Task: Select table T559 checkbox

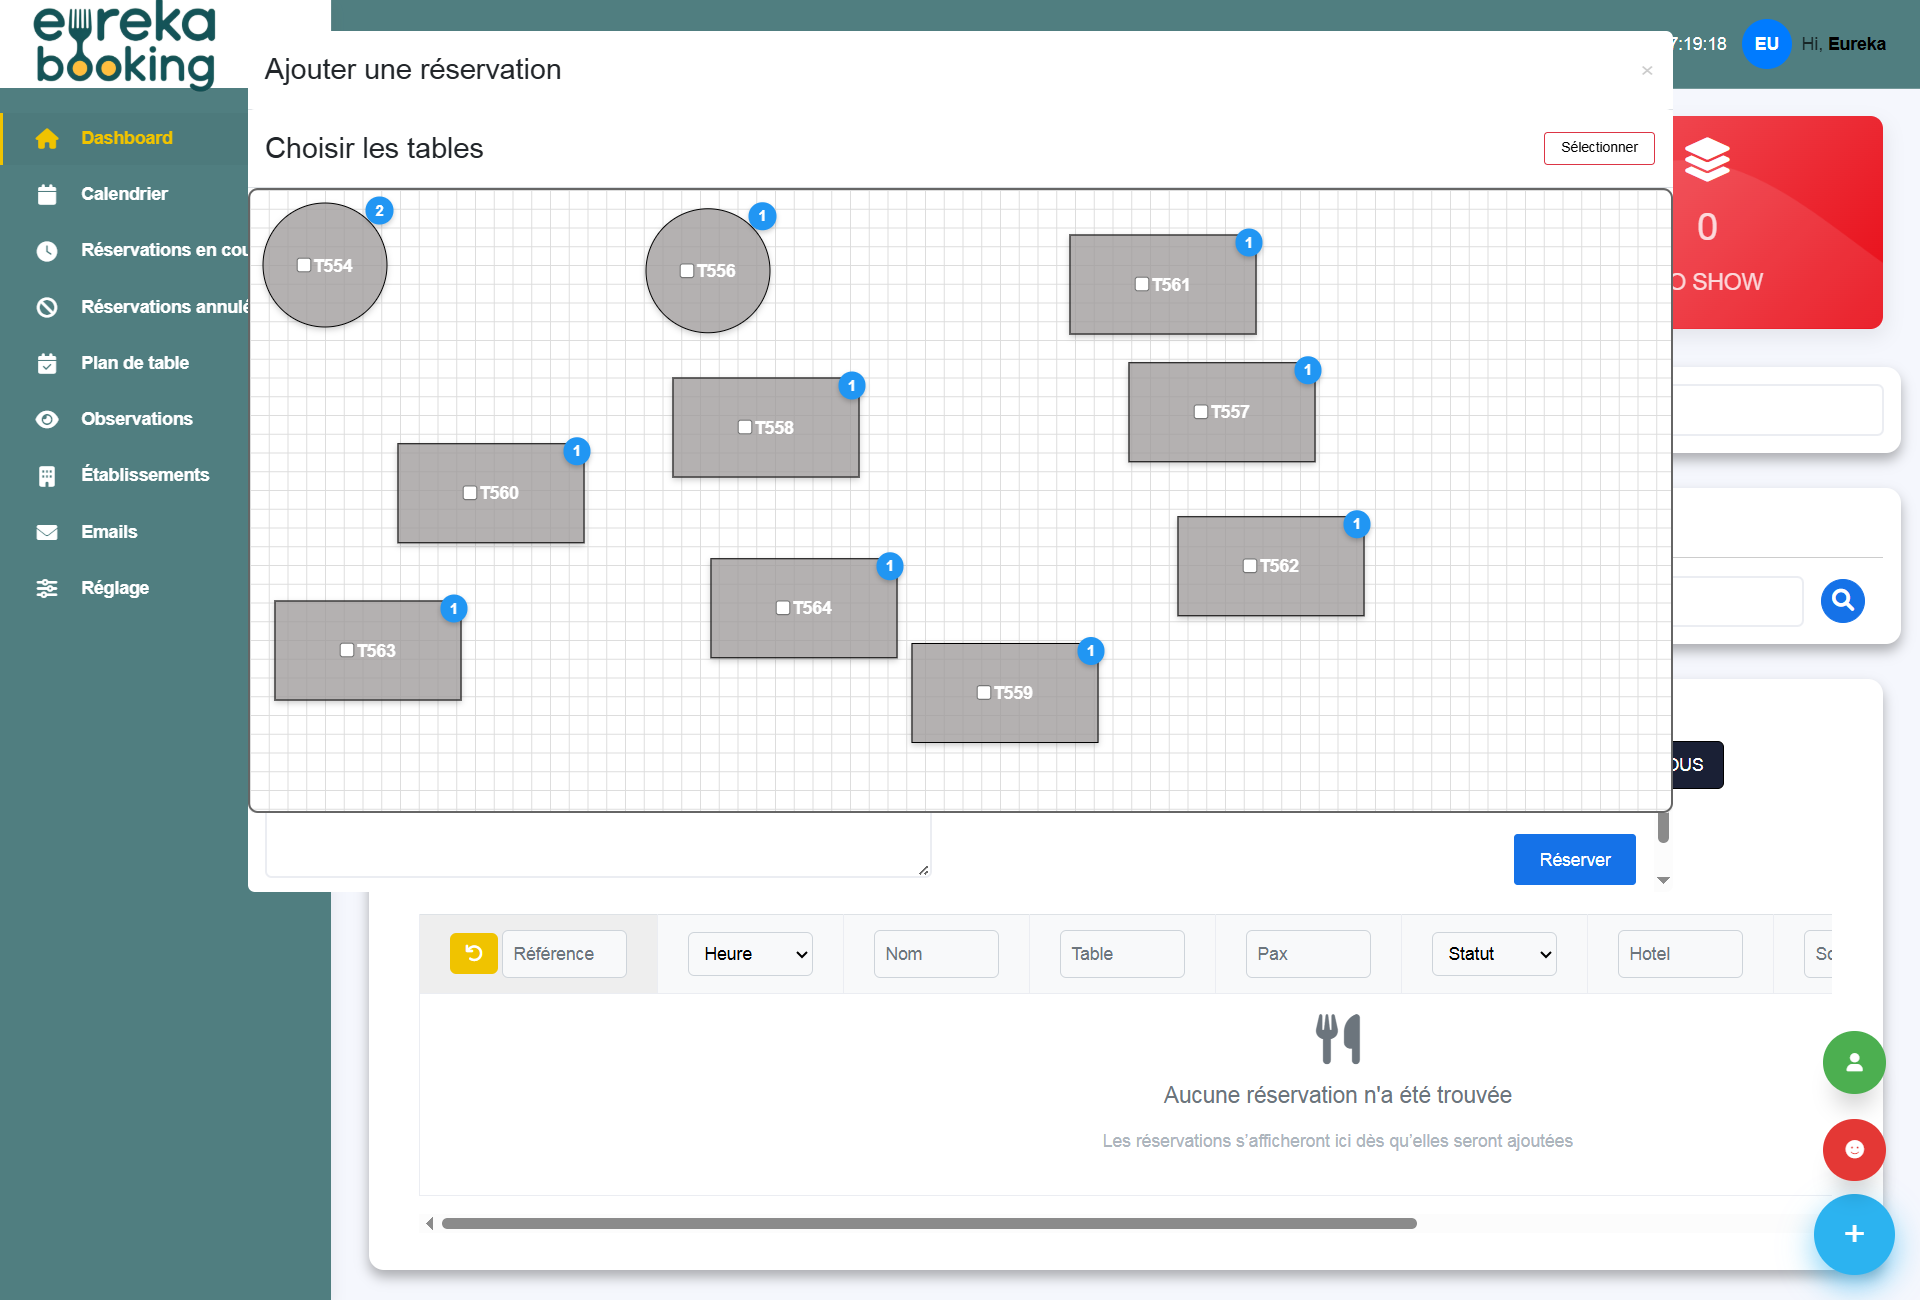Action: point(984,692)
